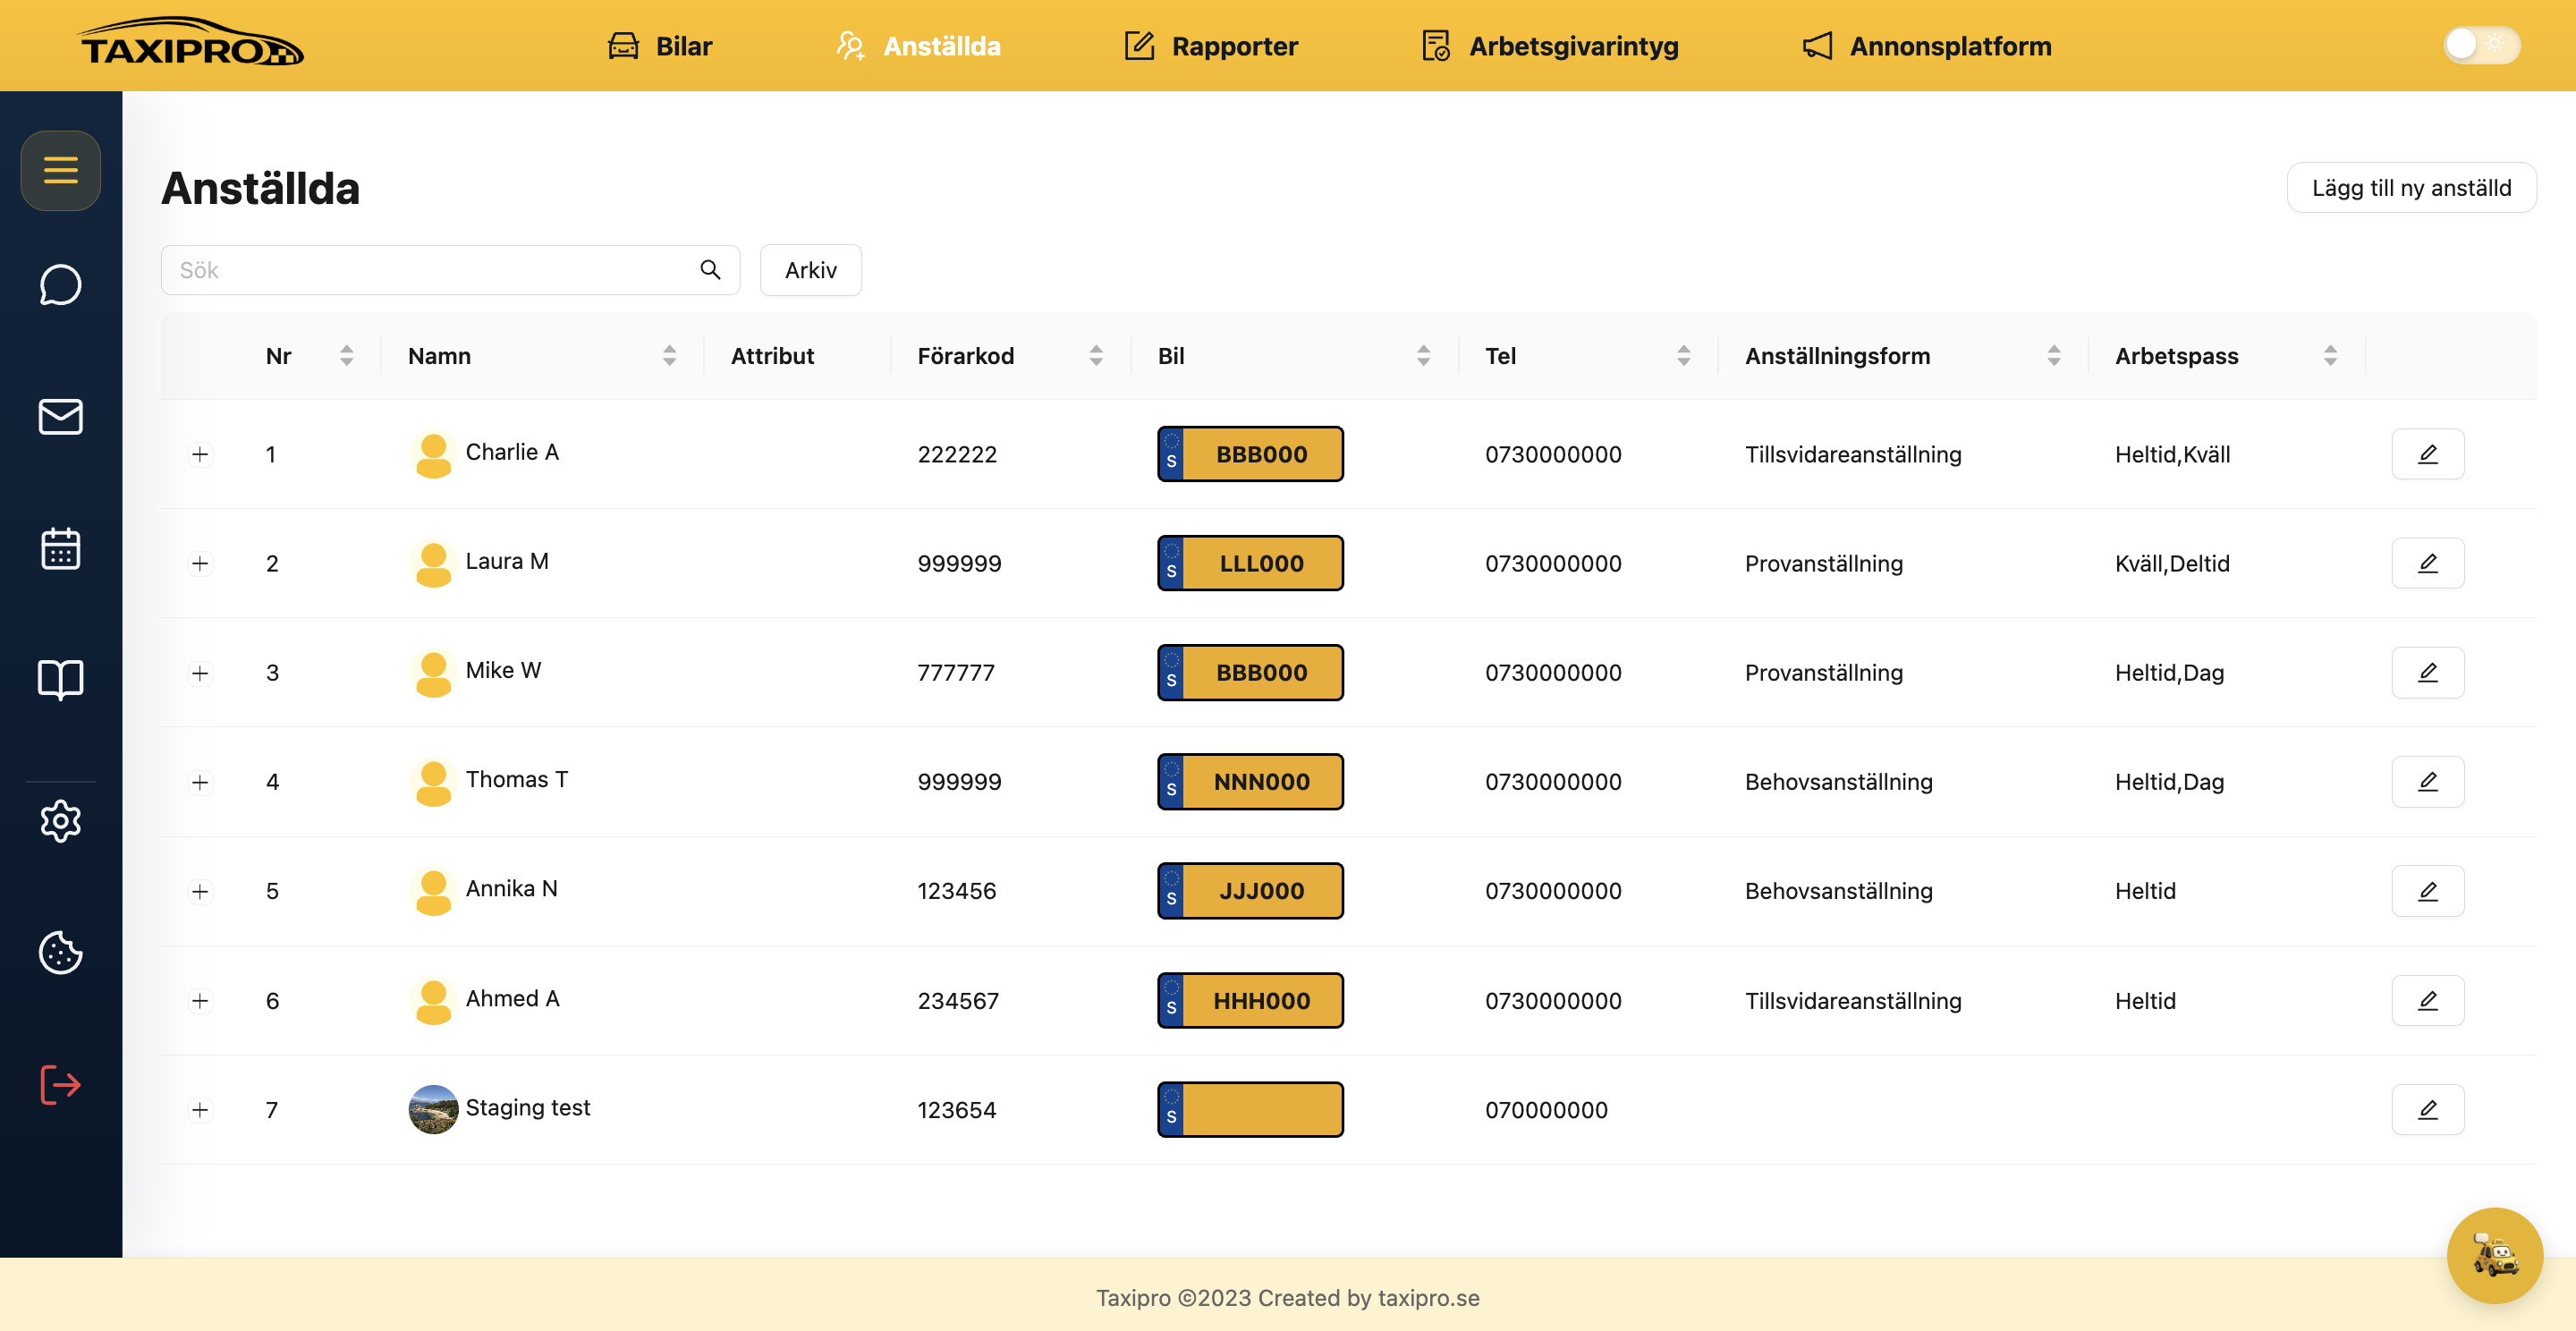Open the hamburger menu in sidebar
This screenshot has height=1331, width=2576.
(61, 170)
